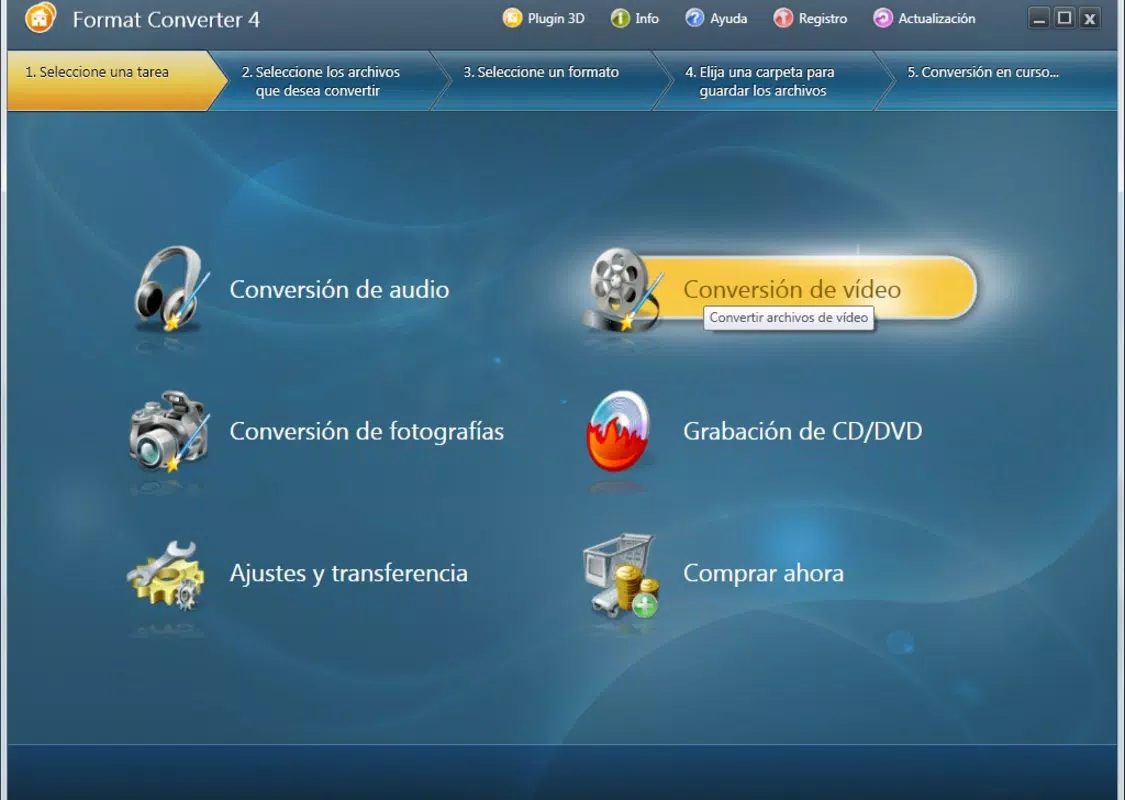This screenshot has height=800, width=1125.
Task: Select Comprar ahora option
Action: coord(763,573)
